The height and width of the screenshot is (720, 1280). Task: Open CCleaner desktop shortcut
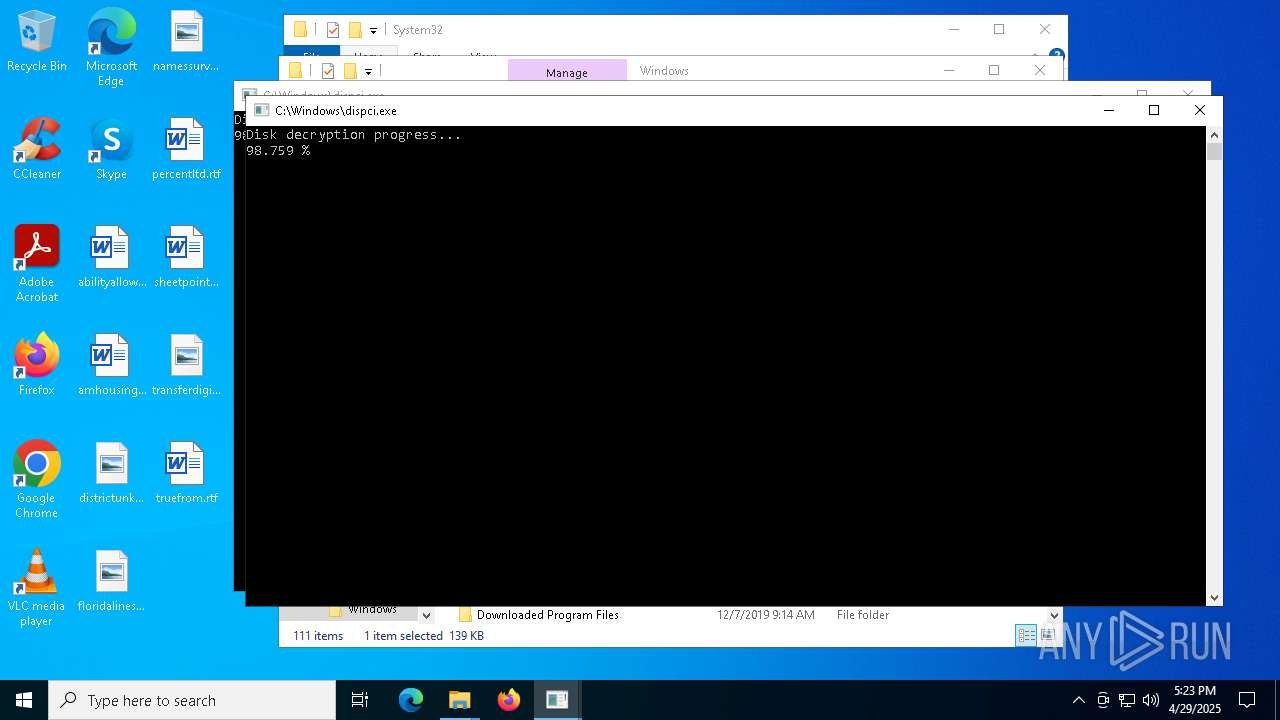pyautogui.click(x=37, y=150)
